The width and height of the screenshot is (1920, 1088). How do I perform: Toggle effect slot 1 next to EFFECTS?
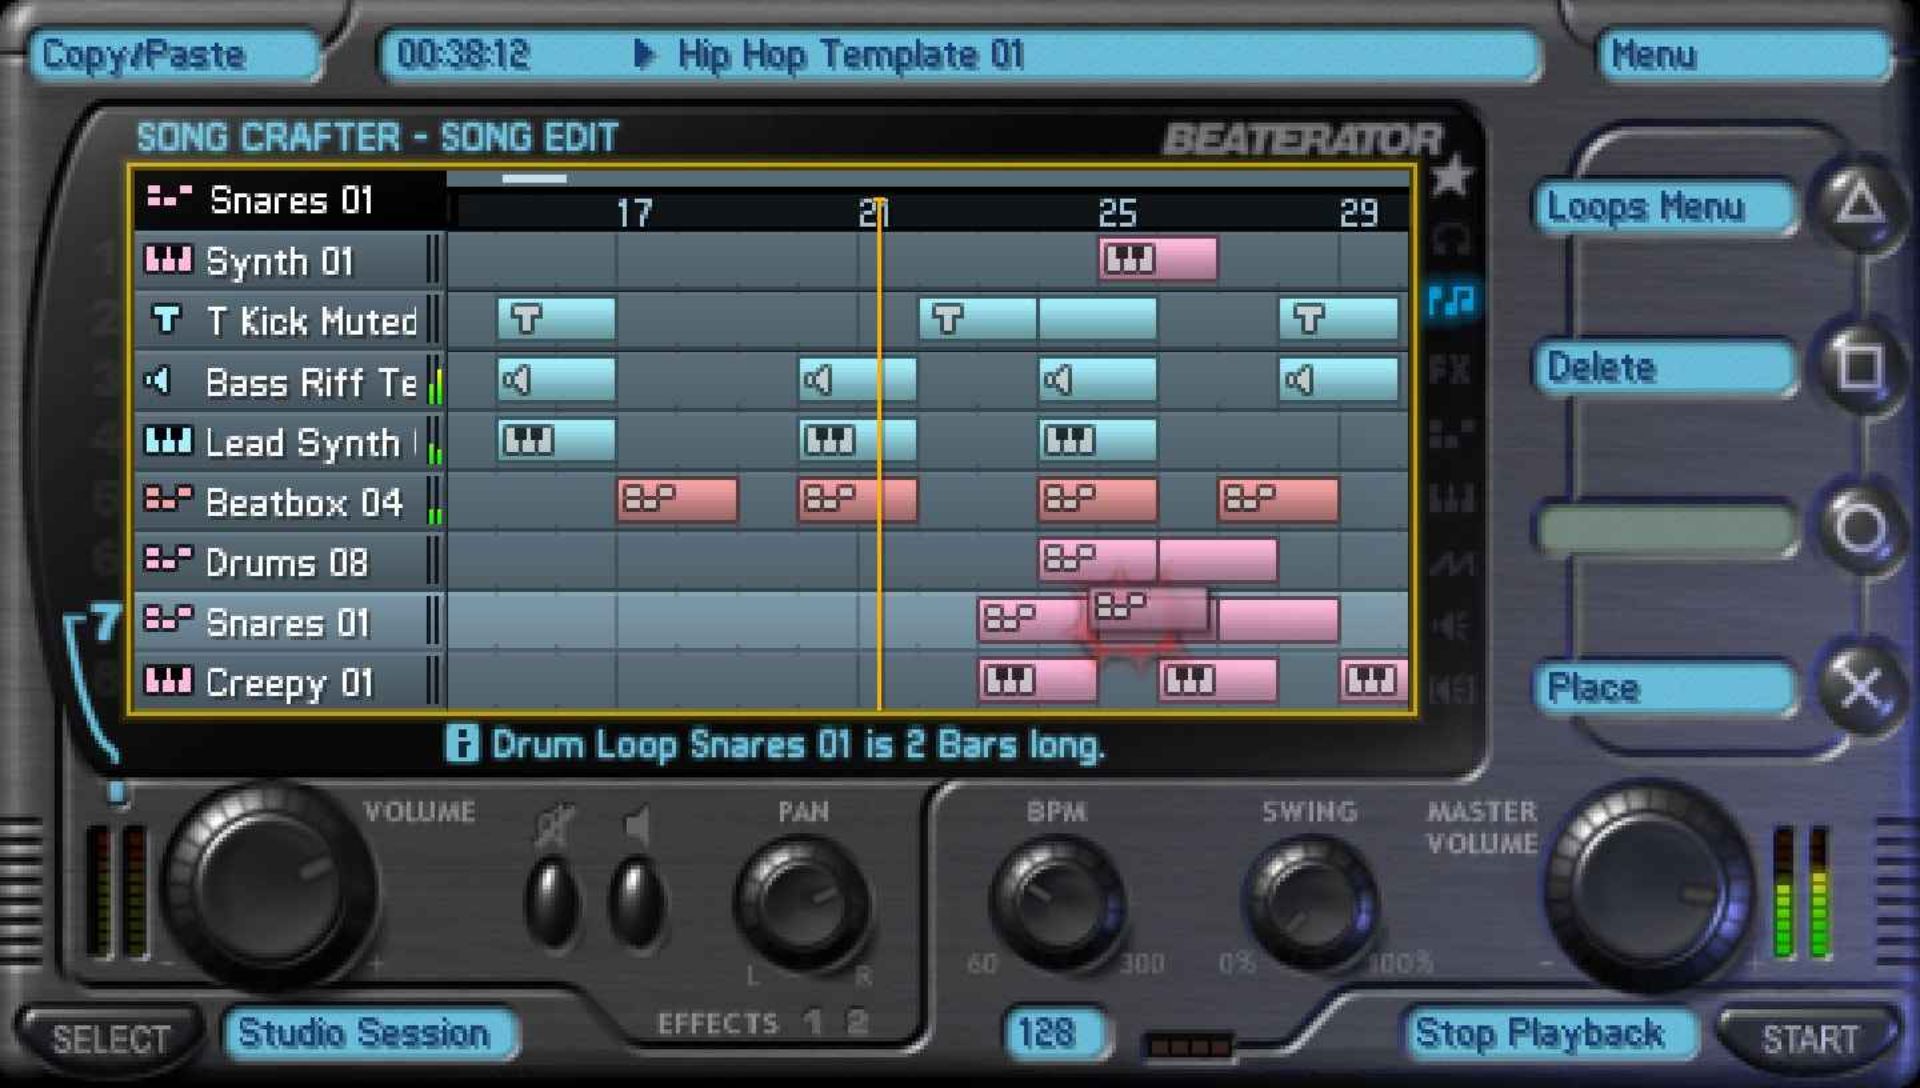(812, 1022)
